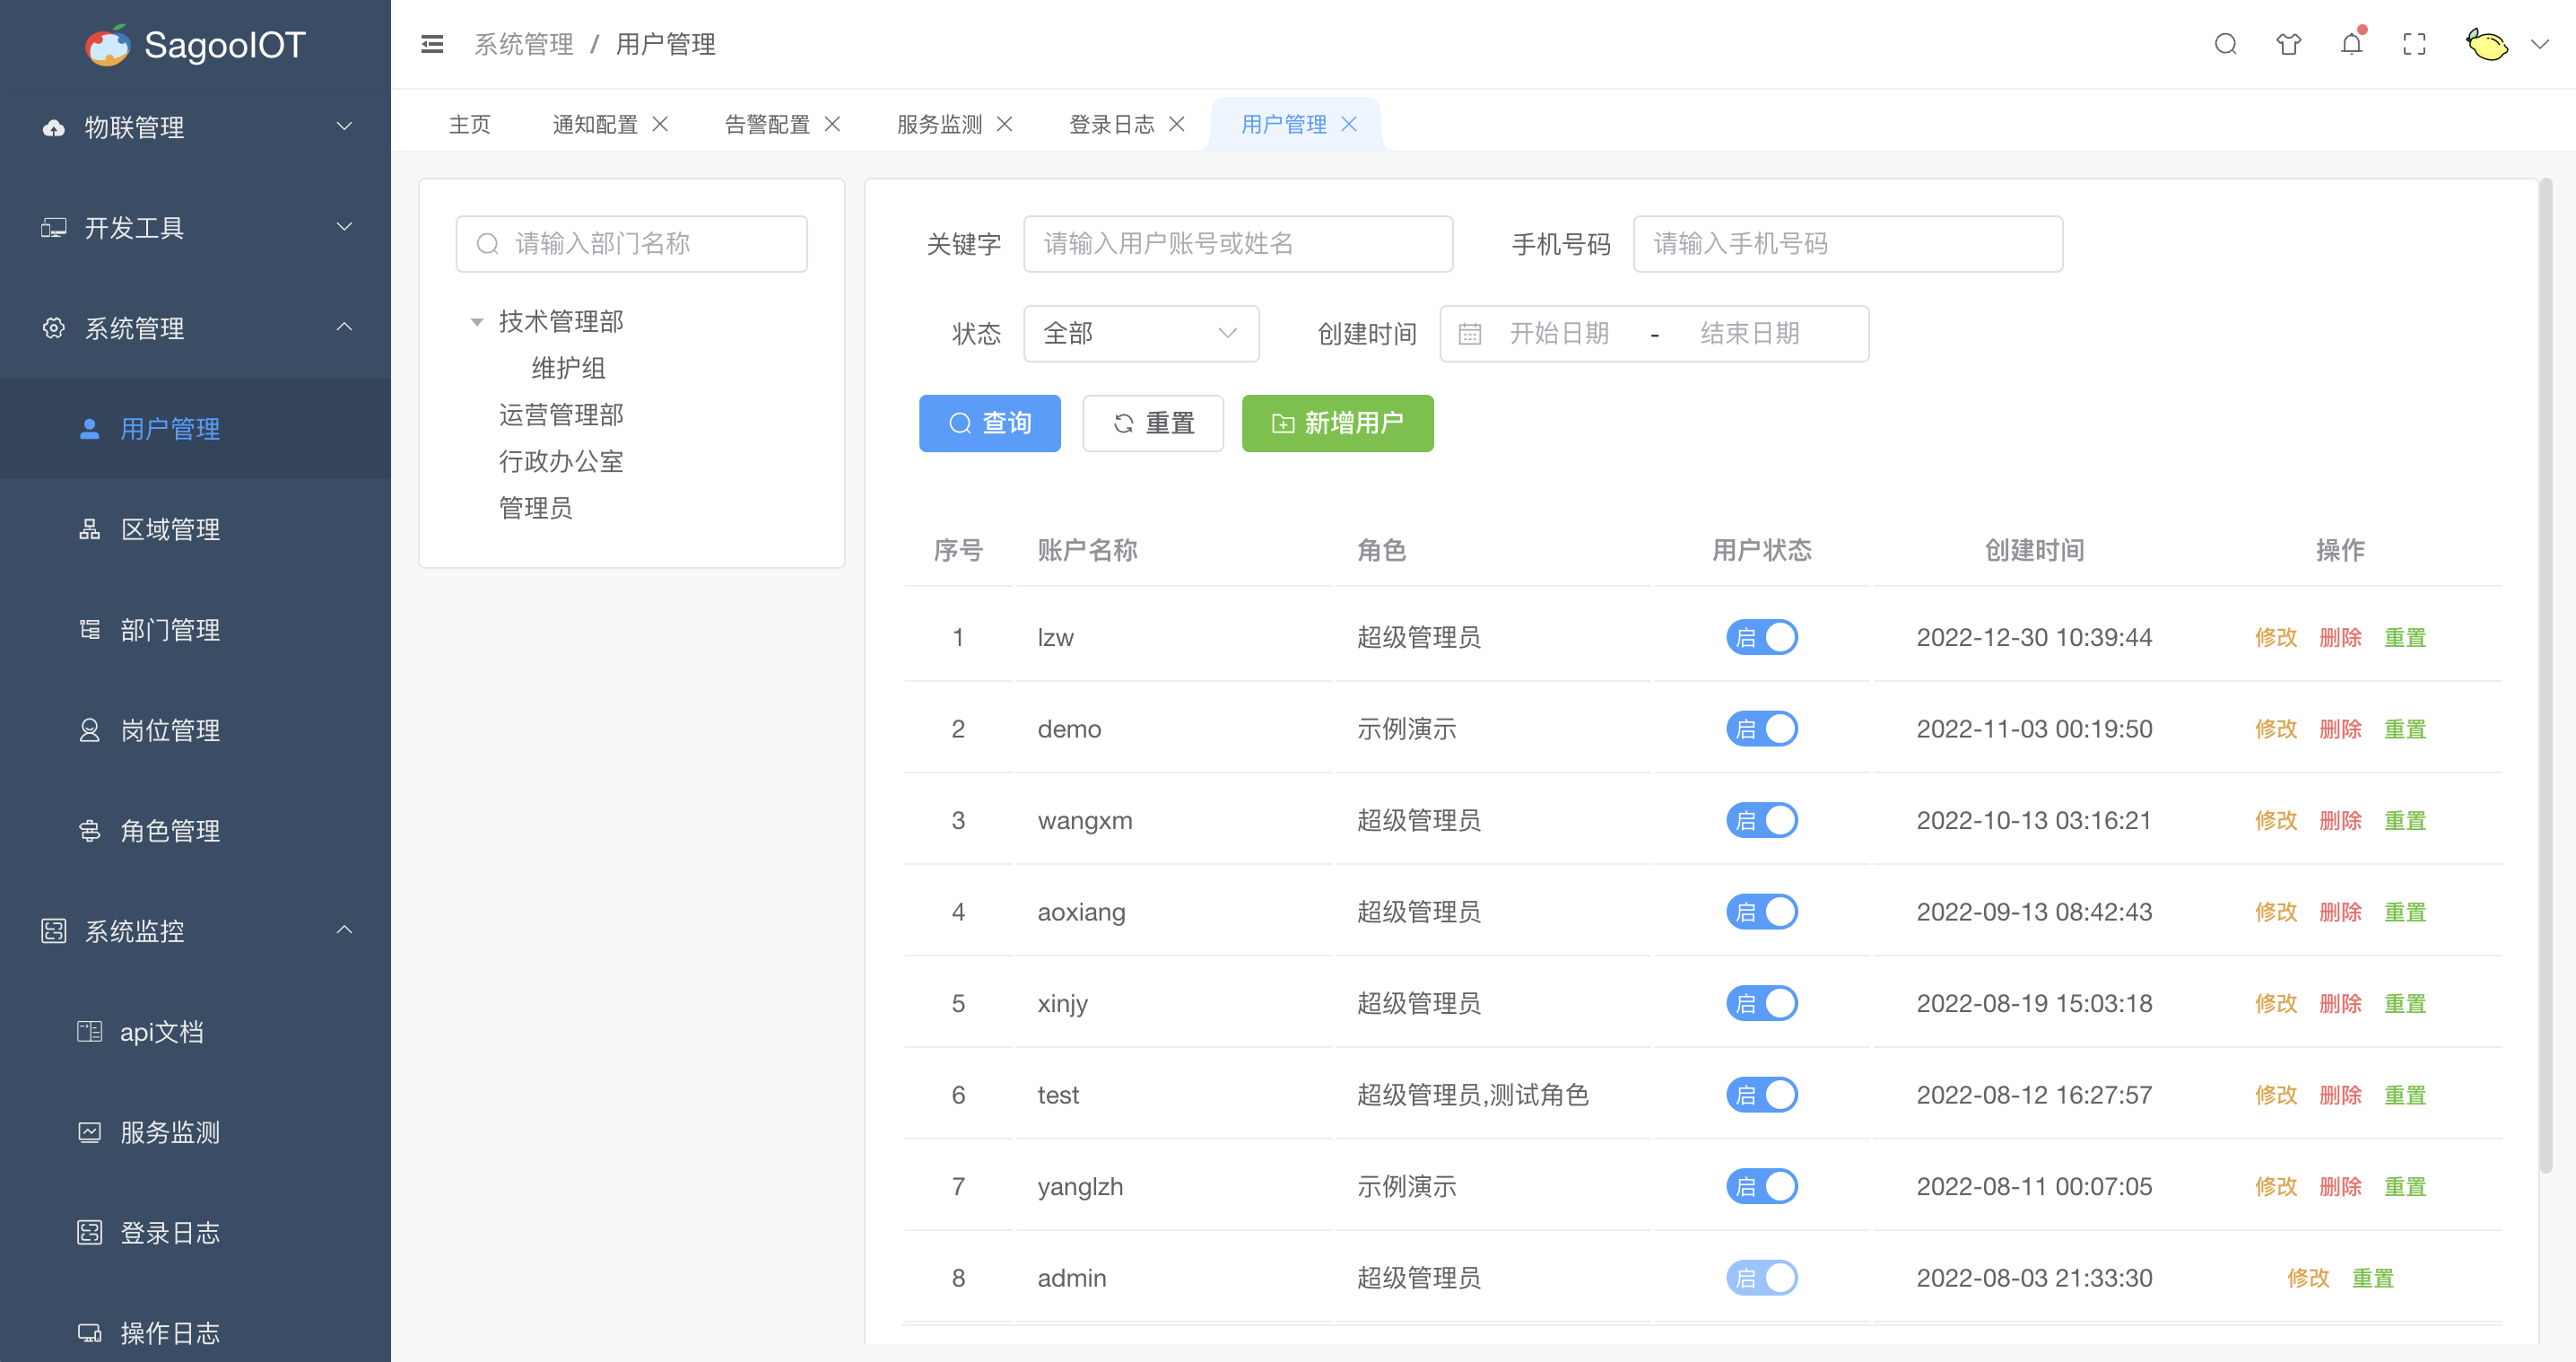Image resolution: width=2576 pixels, height=1362 pixels.
Task: Toggle user status switch for lzw
Action: pyautogui.click(x=1762, y=637)
